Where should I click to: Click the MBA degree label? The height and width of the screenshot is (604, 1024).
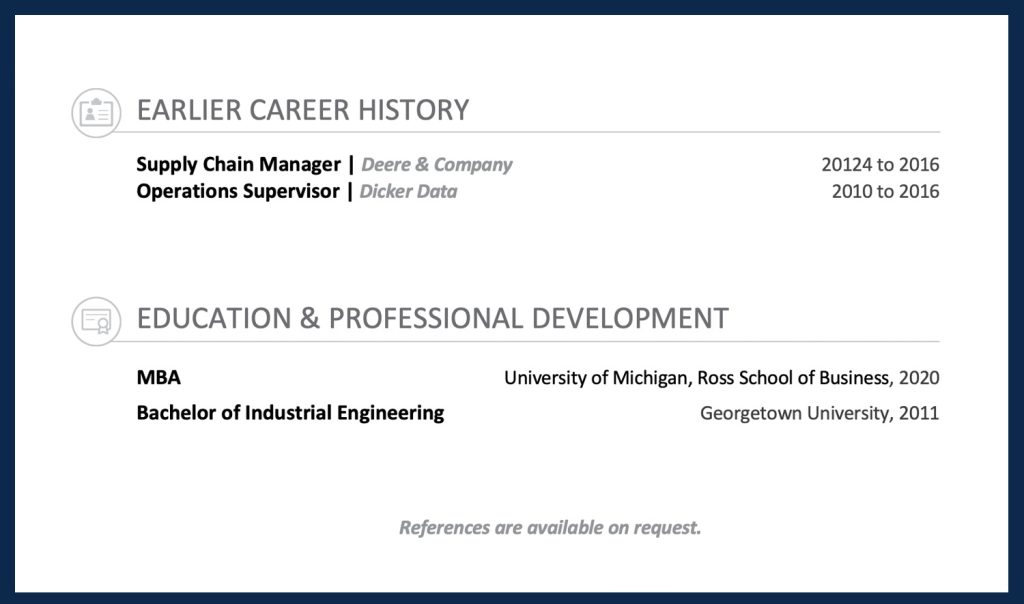tap(159, 378)
